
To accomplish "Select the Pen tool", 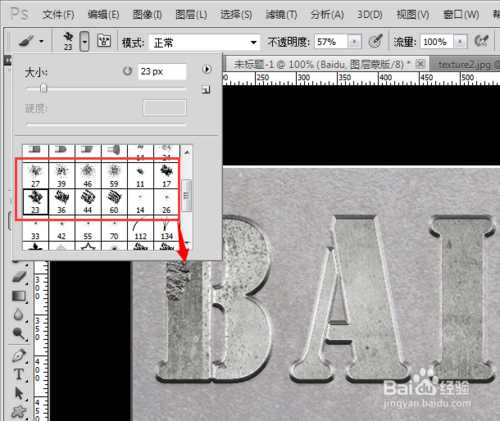I will point(19,356).
